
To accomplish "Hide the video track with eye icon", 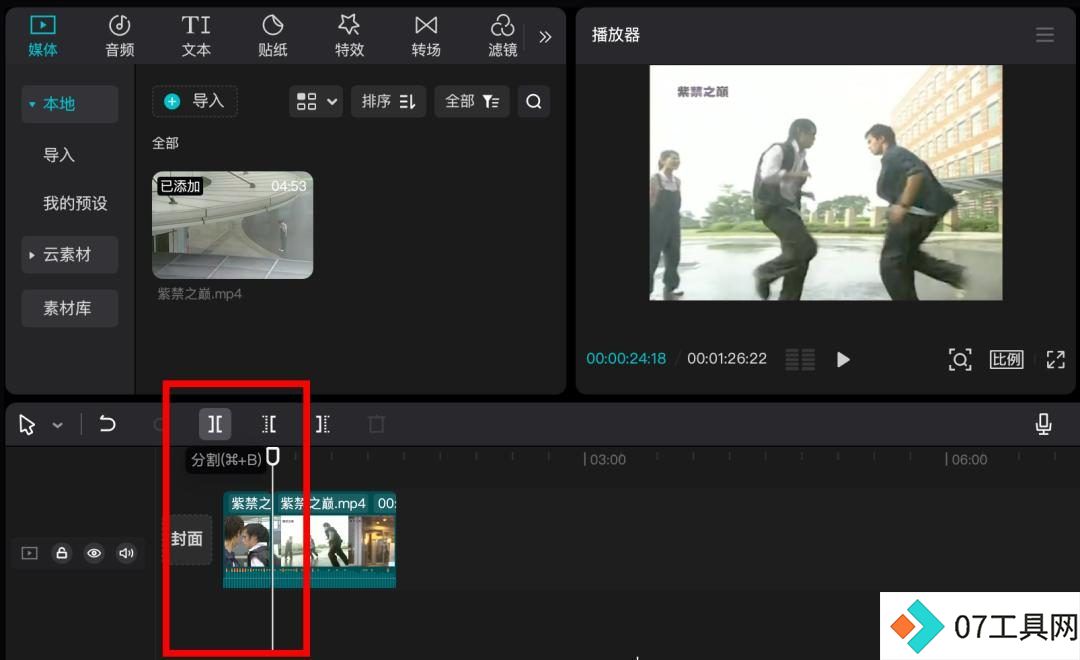I will pyautogui.click(x=94, y=553).
